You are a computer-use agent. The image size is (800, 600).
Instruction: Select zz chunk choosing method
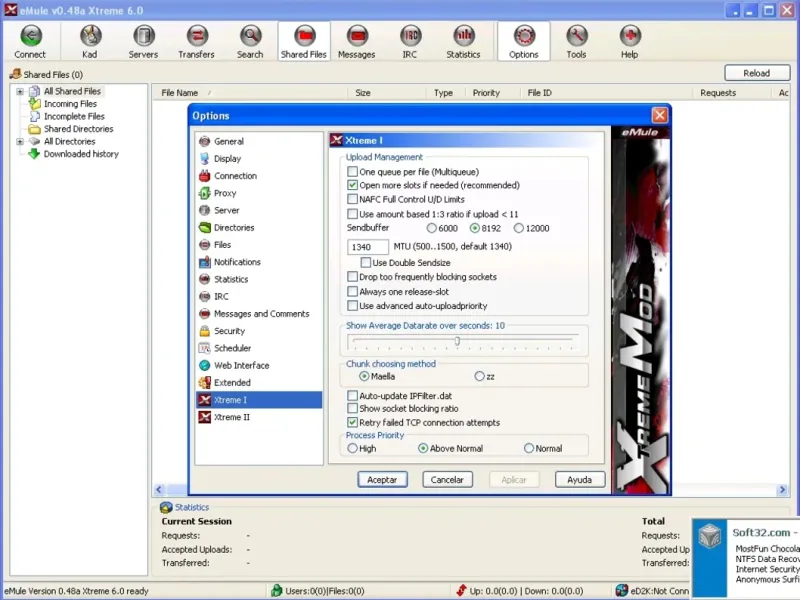[479, 376]
